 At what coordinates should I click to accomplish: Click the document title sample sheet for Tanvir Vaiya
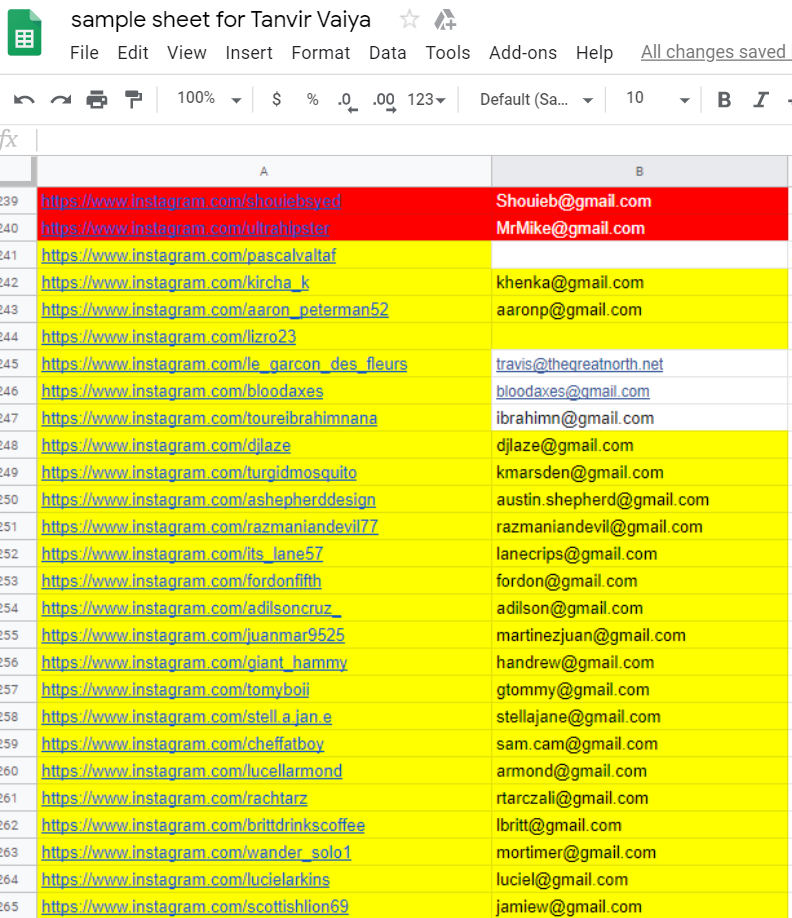pyautogui.click(x=221, y=20)
